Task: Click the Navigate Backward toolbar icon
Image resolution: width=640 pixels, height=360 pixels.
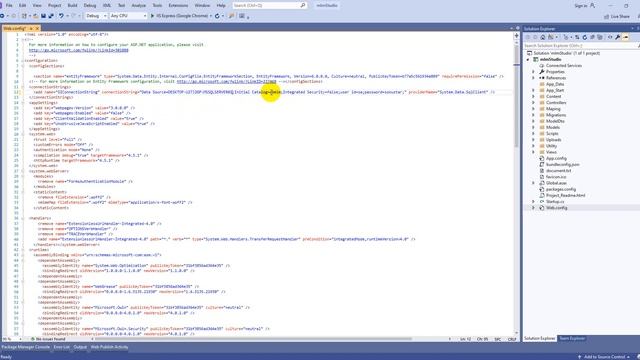Action: coord(2,16)
